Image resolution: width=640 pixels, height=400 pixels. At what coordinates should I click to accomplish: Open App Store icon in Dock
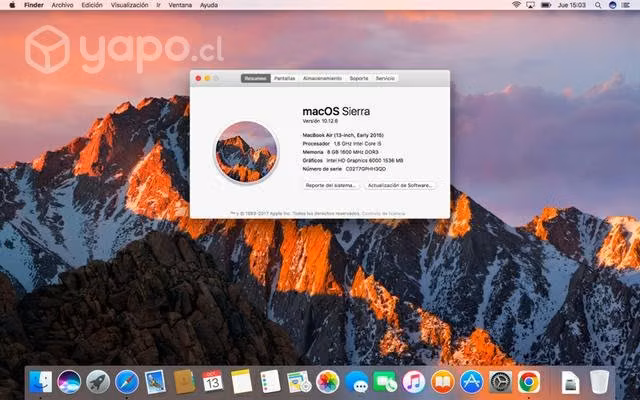pos(471,382)
